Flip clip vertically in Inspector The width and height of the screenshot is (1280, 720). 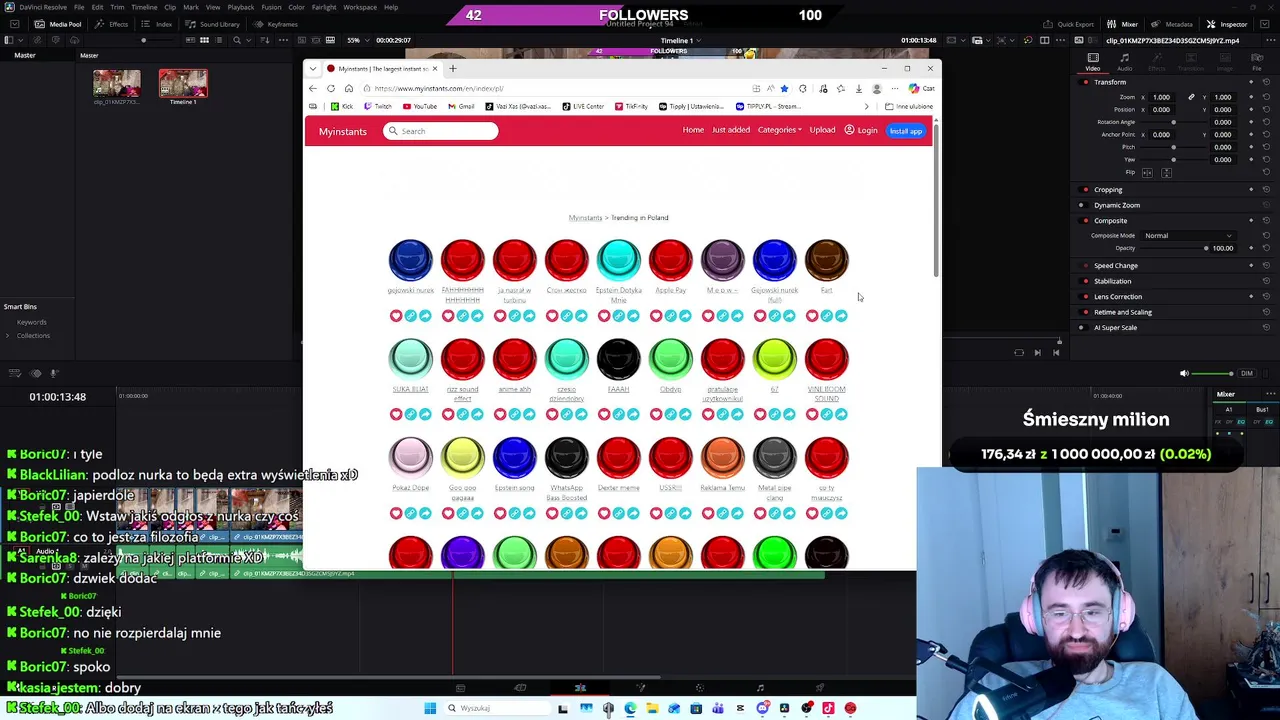[x=1166, y=173]
